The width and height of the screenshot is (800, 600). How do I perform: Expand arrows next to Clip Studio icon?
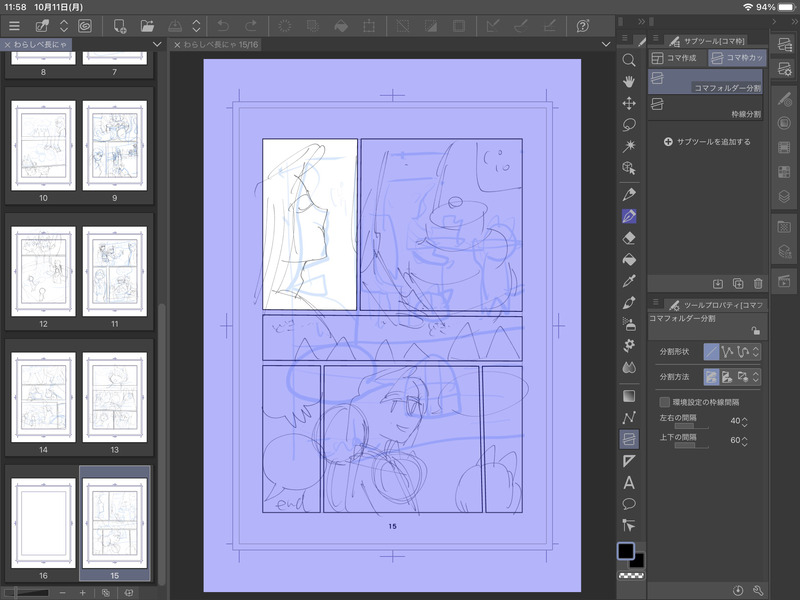click(x=64, y=26)
